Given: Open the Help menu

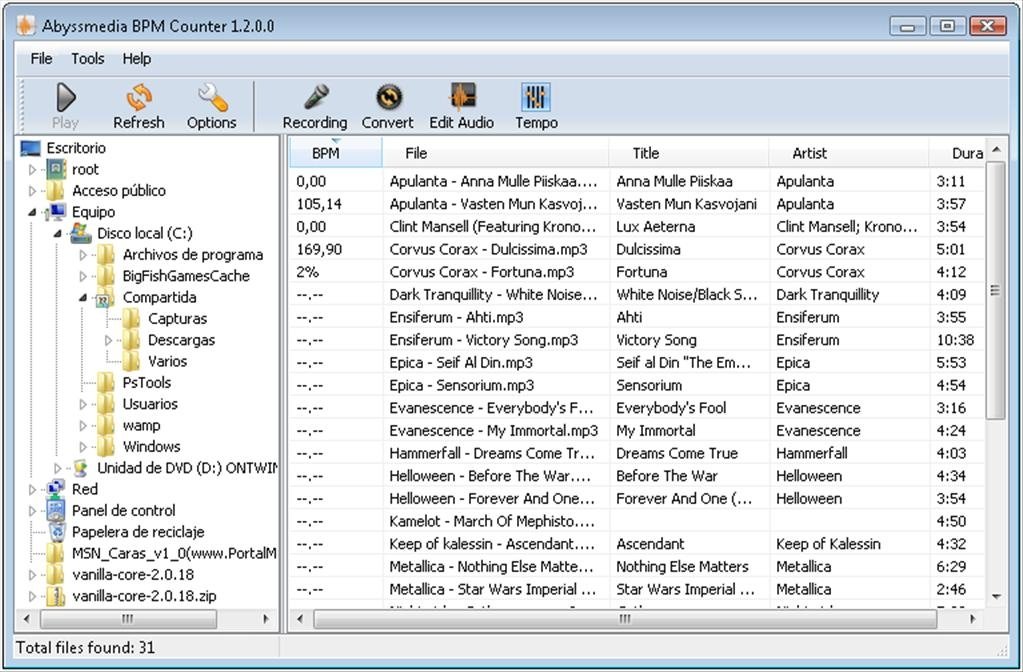Looking at the screenshot, I should point(136,59).
